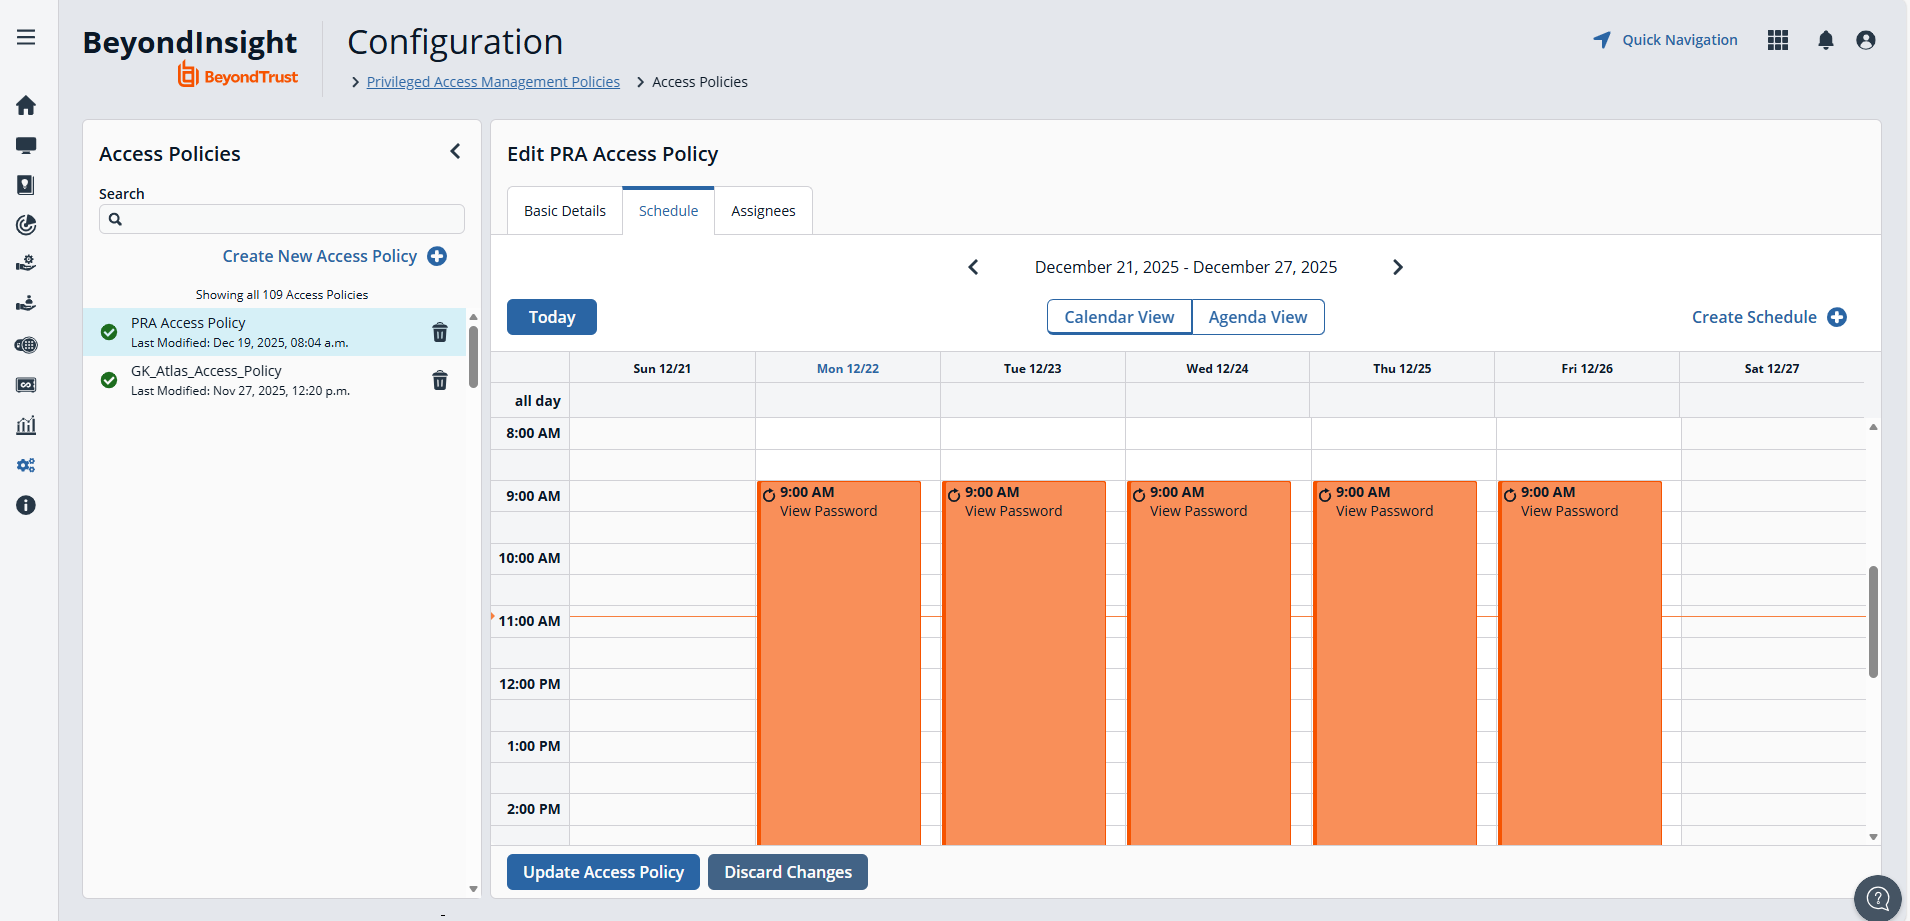Open Configuration gears icon in sidebar
This screenshot has width=1910, height=921.
[x=26, y=465]
